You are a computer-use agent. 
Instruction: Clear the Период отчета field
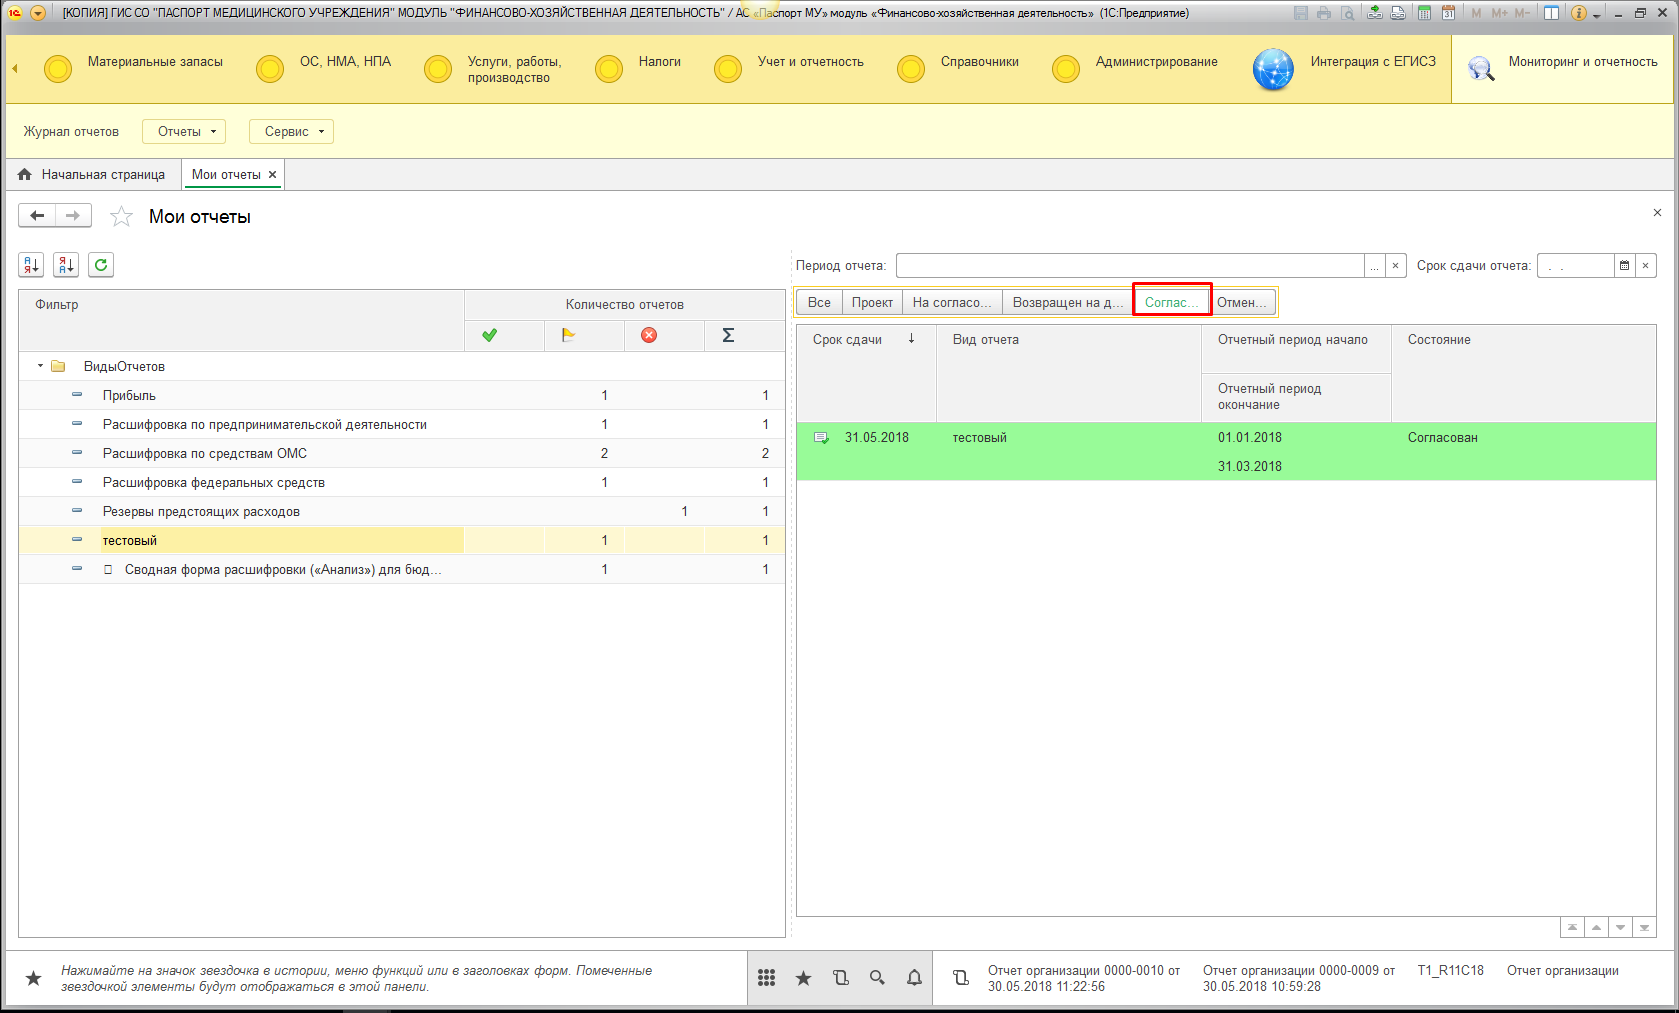pos(1395,266)
